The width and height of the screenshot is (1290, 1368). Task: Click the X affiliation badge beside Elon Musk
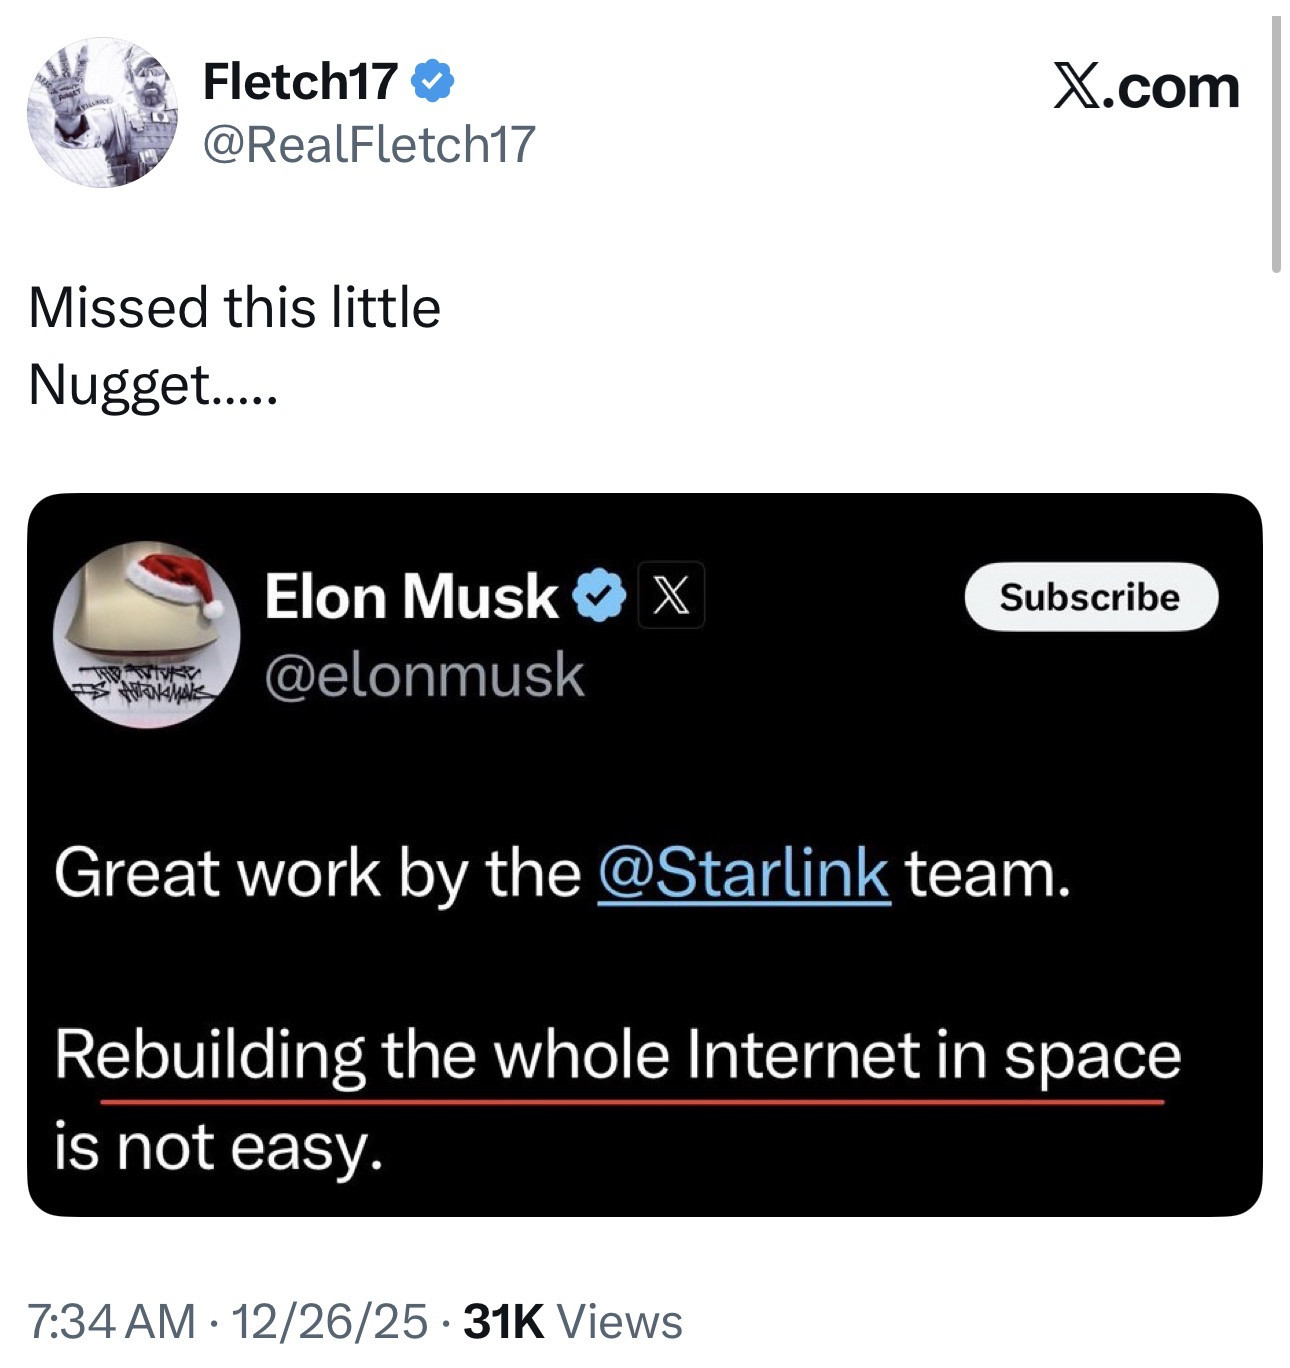[x=671, y=596]
